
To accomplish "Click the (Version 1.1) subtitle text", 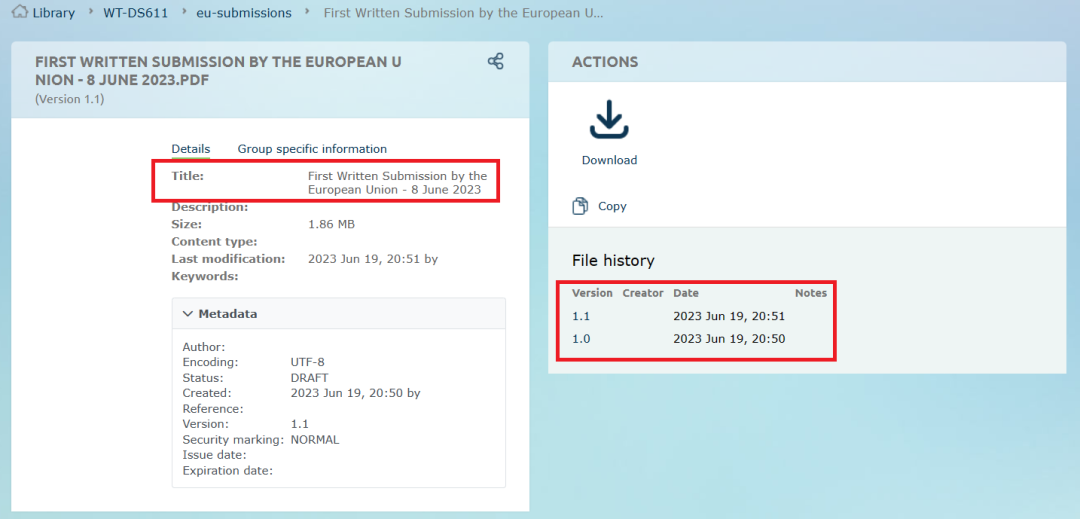I will coord(70,99).
